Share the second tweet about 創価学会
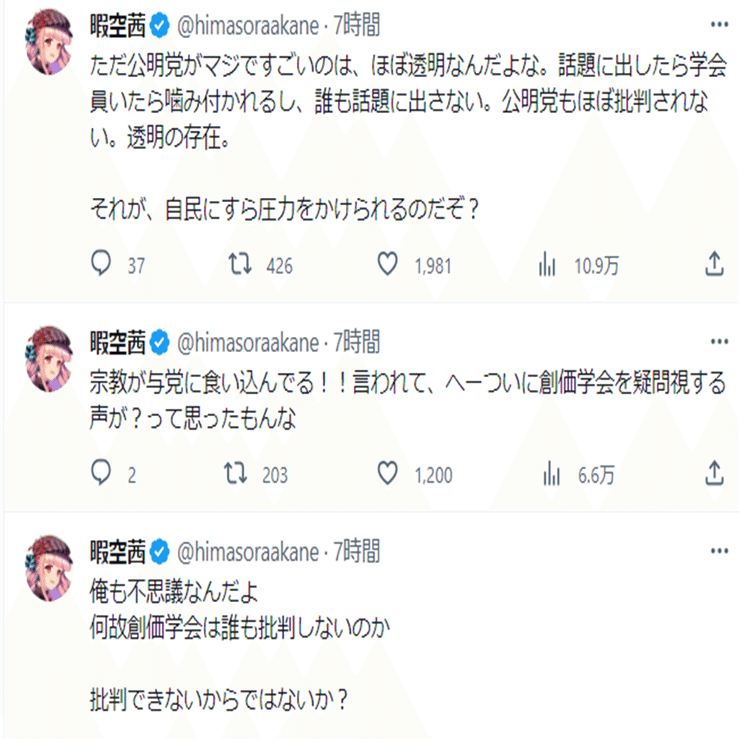 [x=714, y=472]
